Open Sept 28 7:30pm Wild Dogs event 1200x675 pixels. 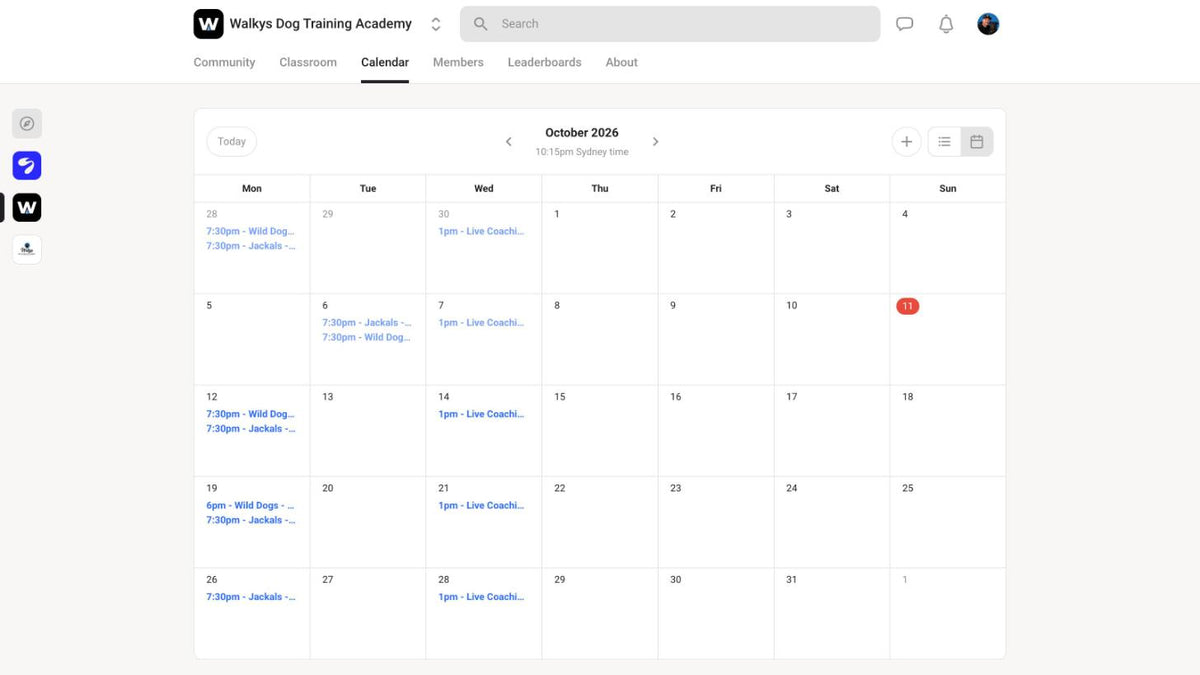[x=250, y=231]
